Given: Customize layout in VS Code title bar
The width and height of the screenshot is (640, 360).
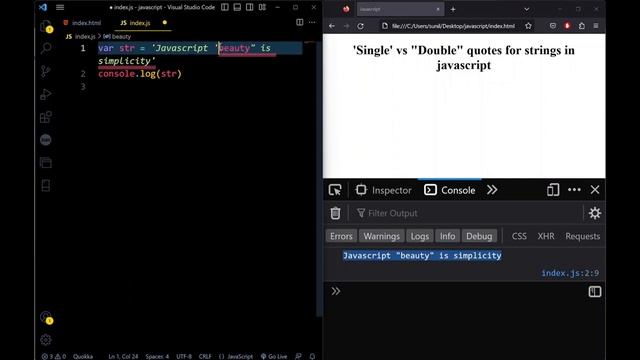Looking at the screenshot, I should [262, 7].
